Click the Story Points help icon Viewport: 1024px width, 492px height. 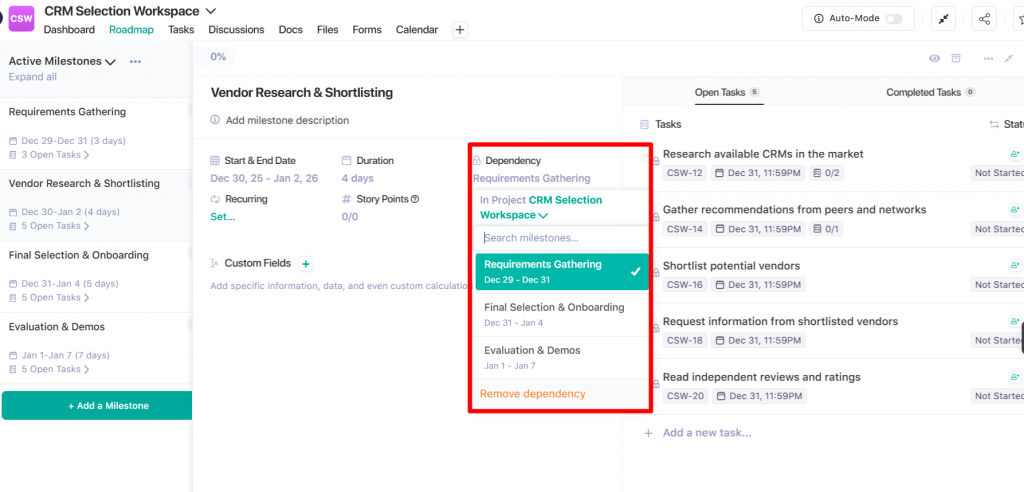tap(415, 199)
